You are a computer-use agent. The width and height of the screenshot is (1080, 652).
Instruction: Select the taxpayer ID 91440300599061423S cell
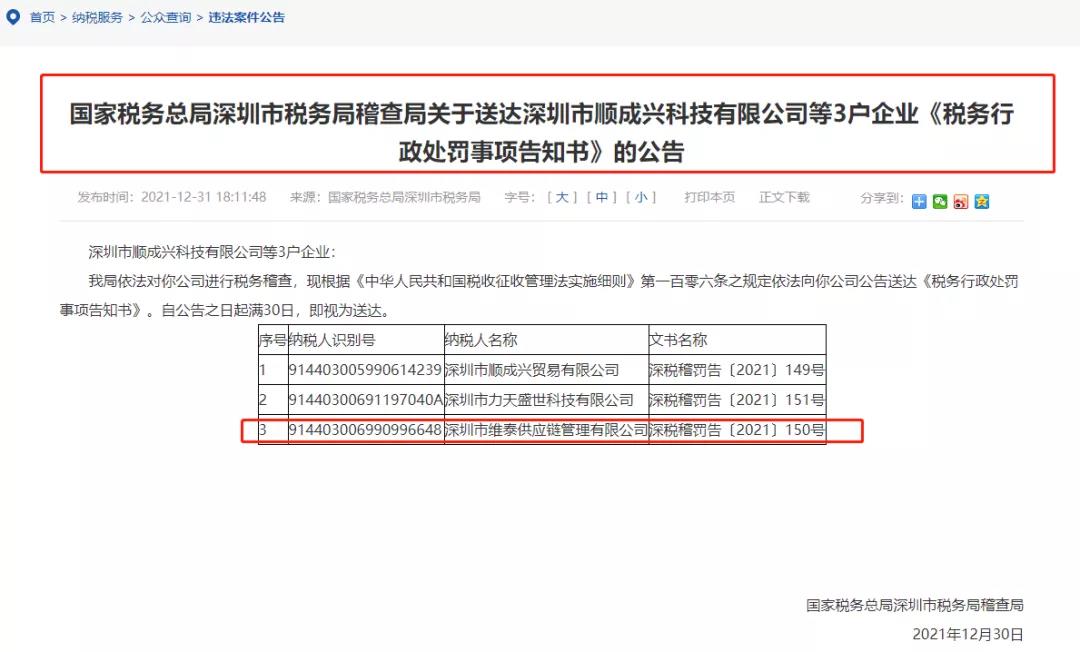click(x=365, y=370)
